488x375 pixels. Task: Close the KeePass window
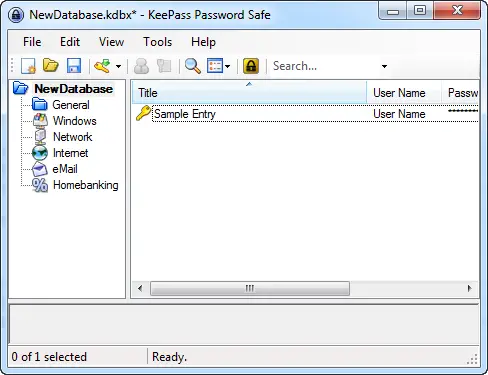(x=457, y=11)
